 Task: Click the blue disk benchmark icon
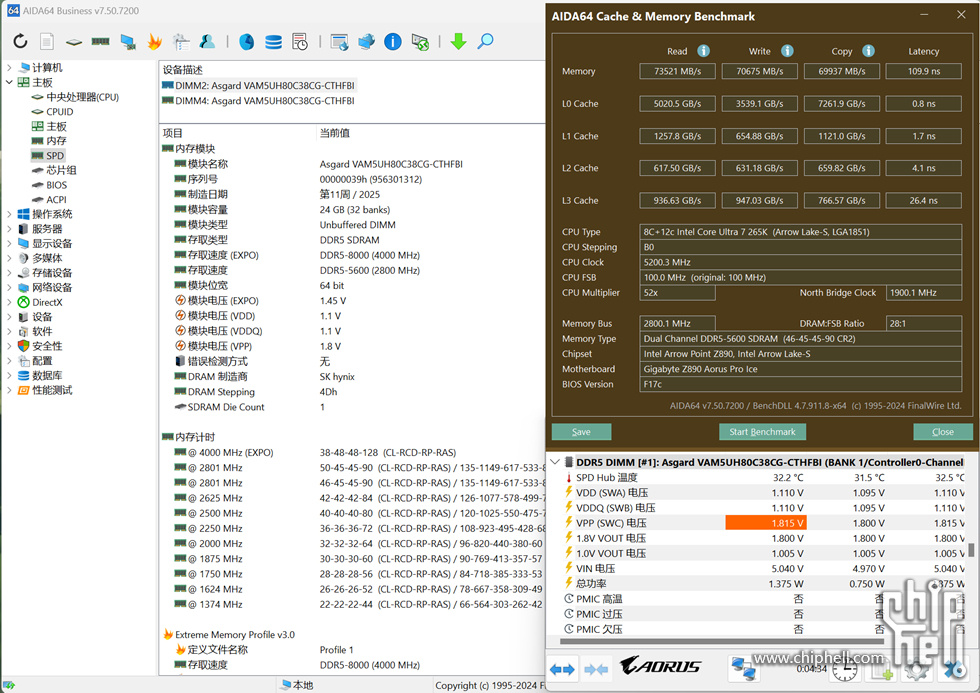[x=246, y=42]
